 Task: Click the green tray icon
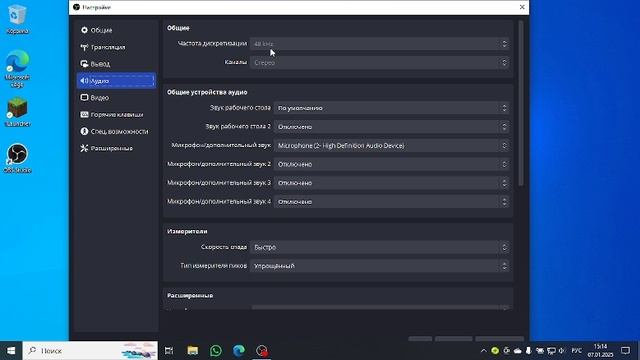(x=495, y=351)
